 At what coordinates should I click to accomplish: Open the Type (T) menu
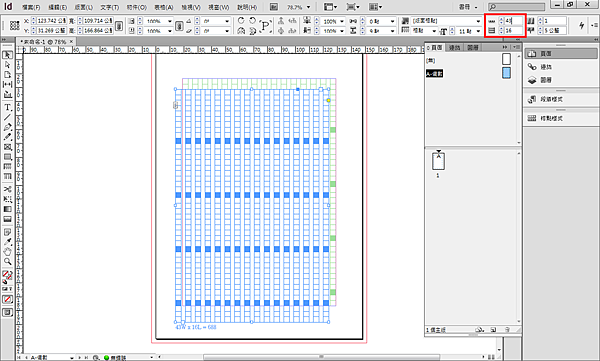[109, 7]
